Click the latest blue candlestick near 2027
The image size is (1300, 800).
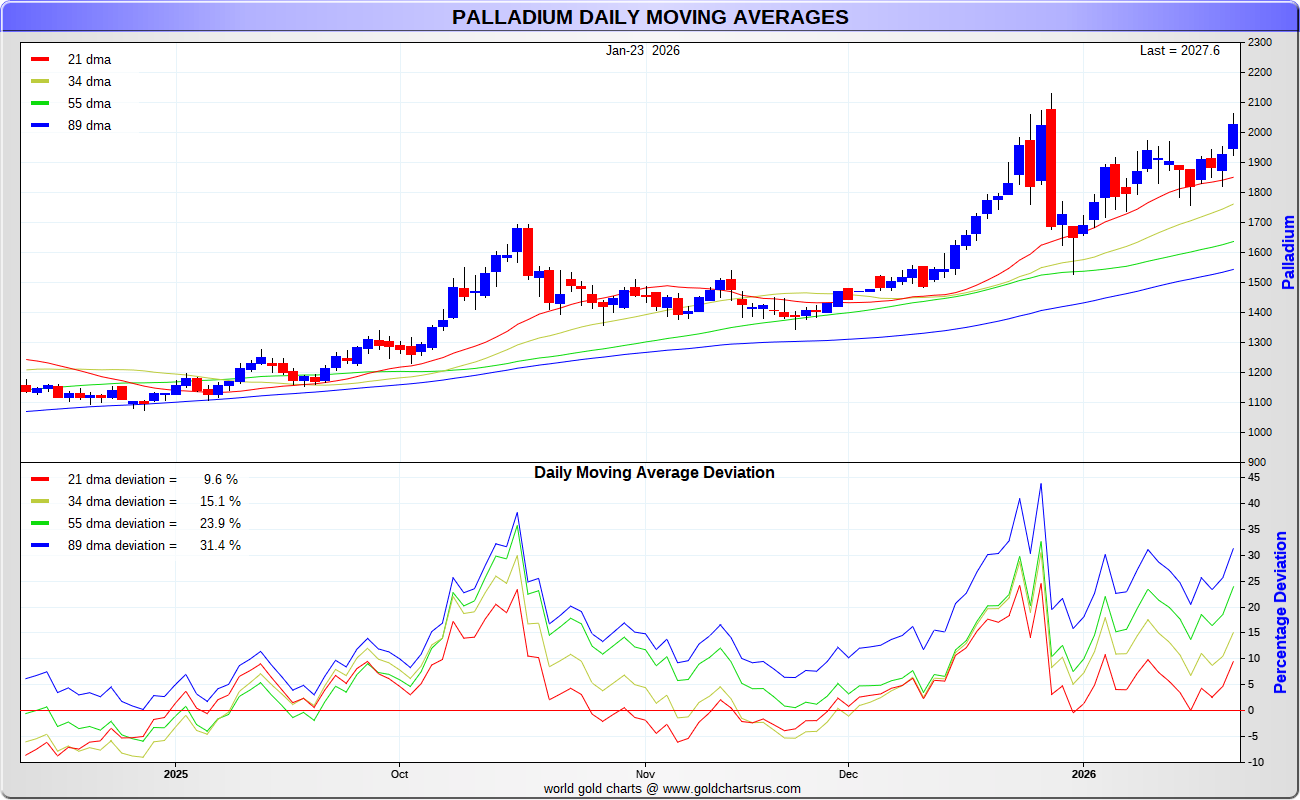point(1233,137)
